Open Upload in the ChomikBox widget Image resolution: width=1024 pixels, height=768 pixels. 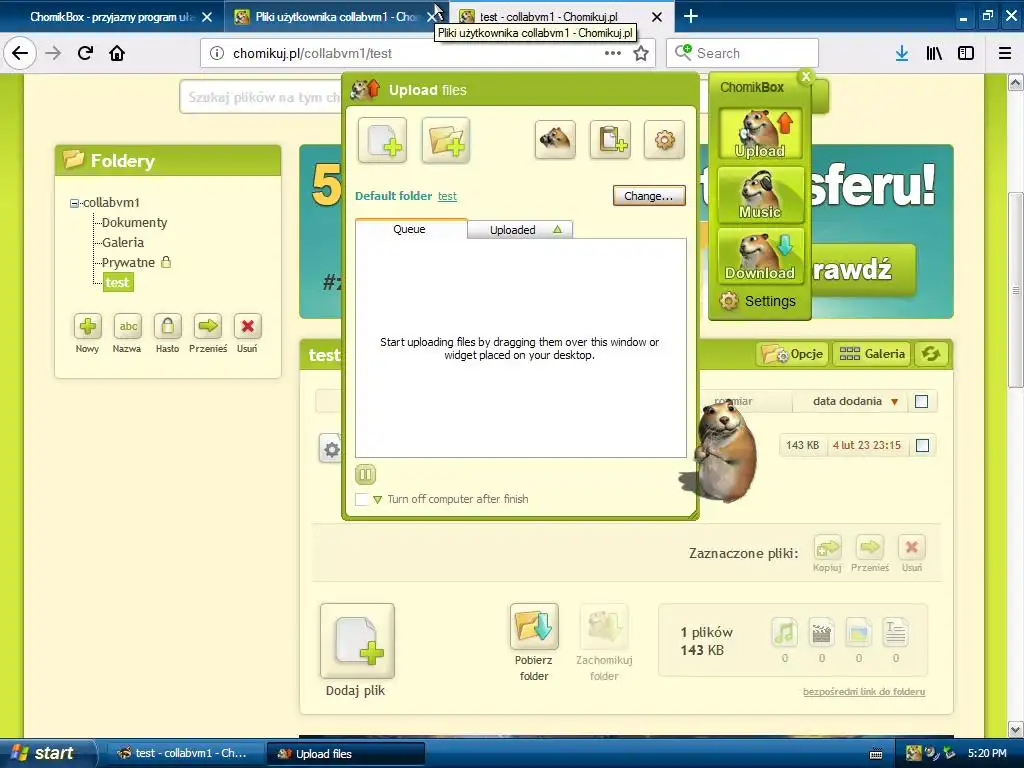tap(760, 134)
